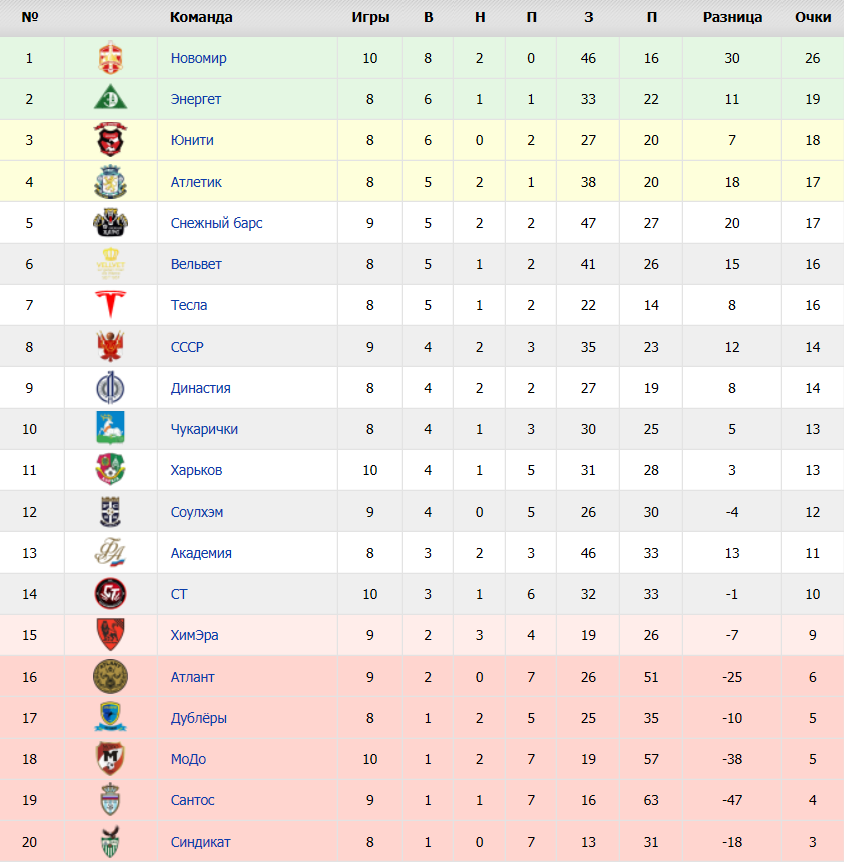The image size is (844, 862).
Task: Click the green triangle Энергет logo
Action: tap(111, 98)
